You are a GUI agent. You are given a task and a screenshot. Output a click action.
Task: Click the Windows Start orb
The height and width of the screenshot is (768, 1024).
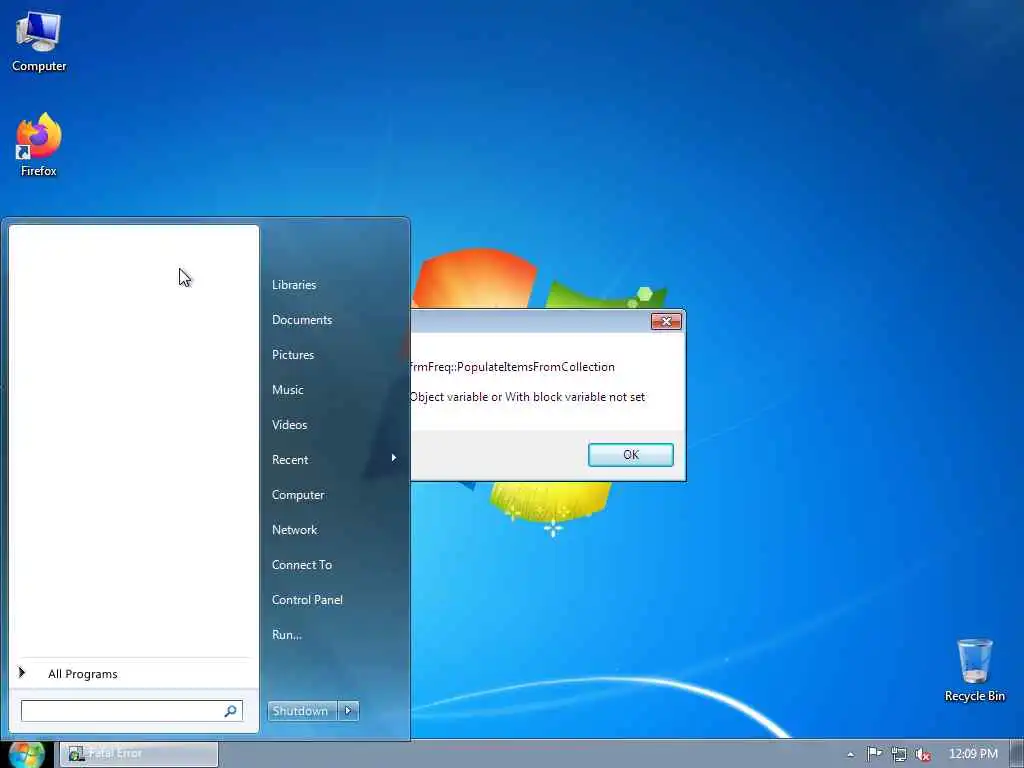pos(26,754)
